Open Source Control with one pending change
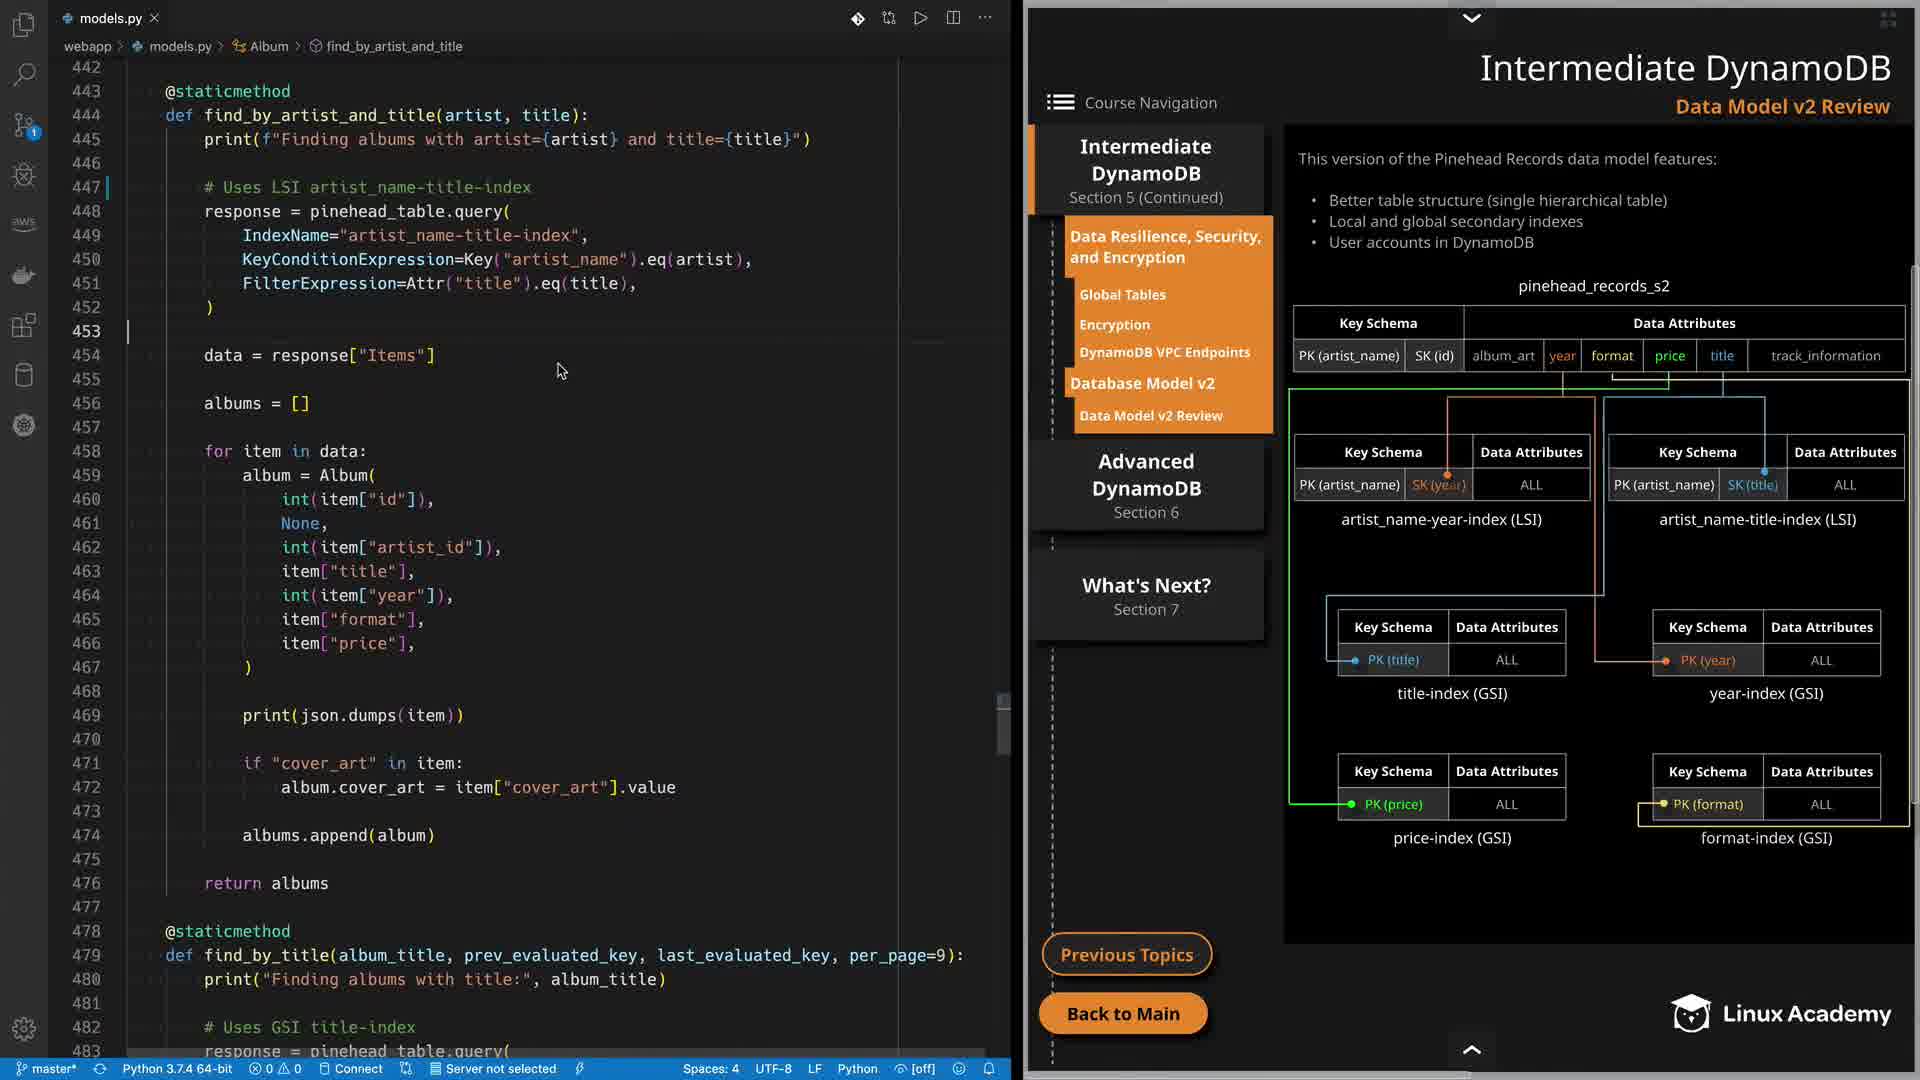Screen dimensions: 1920x1080 (24, 125)
